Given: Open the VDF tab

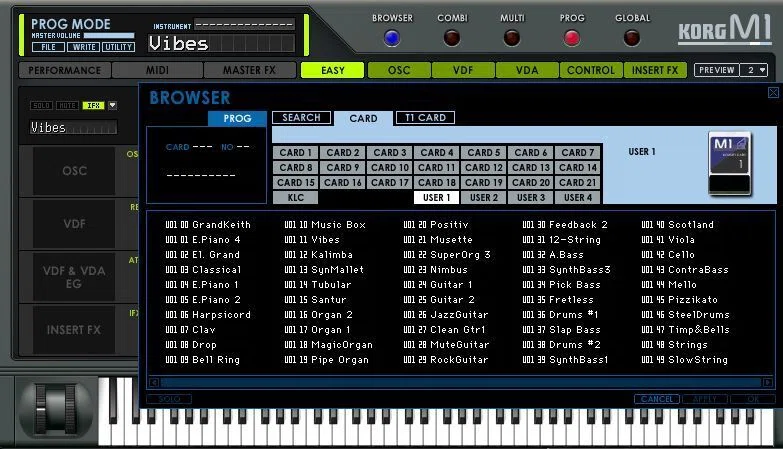Looking at the screenshot, I should point(463,70).
